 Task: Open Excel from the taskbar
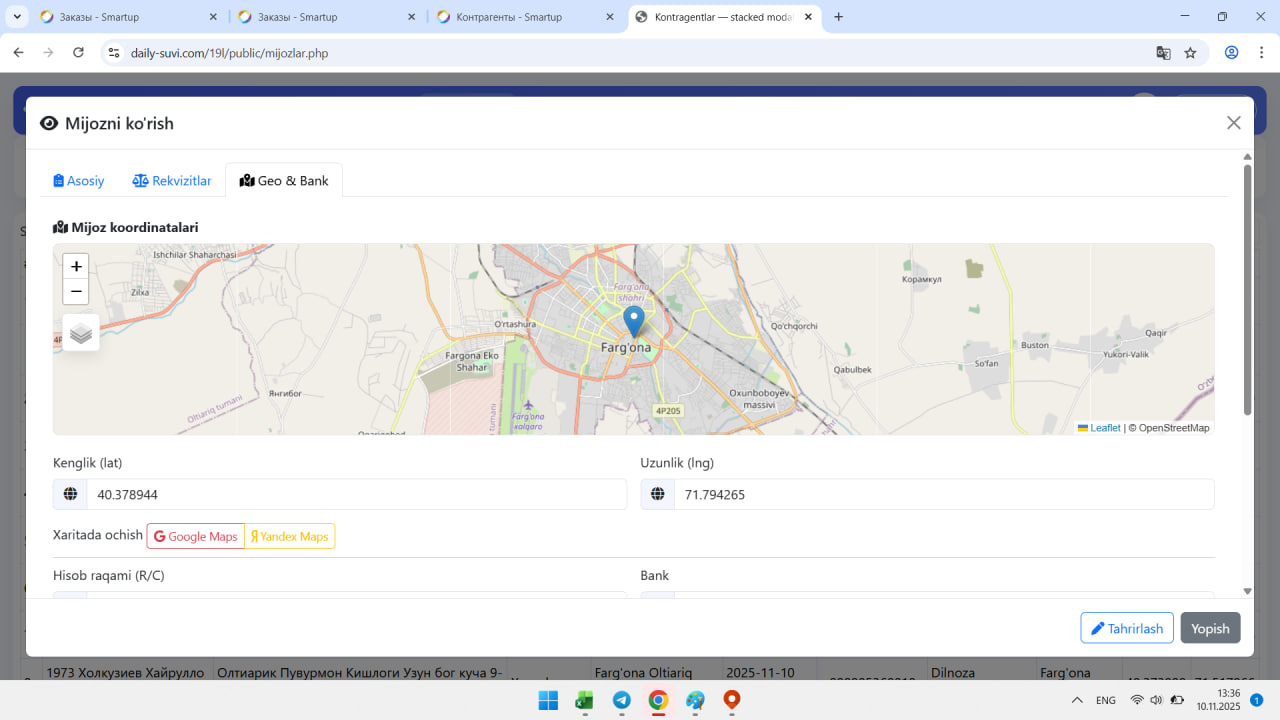point(584,701)
